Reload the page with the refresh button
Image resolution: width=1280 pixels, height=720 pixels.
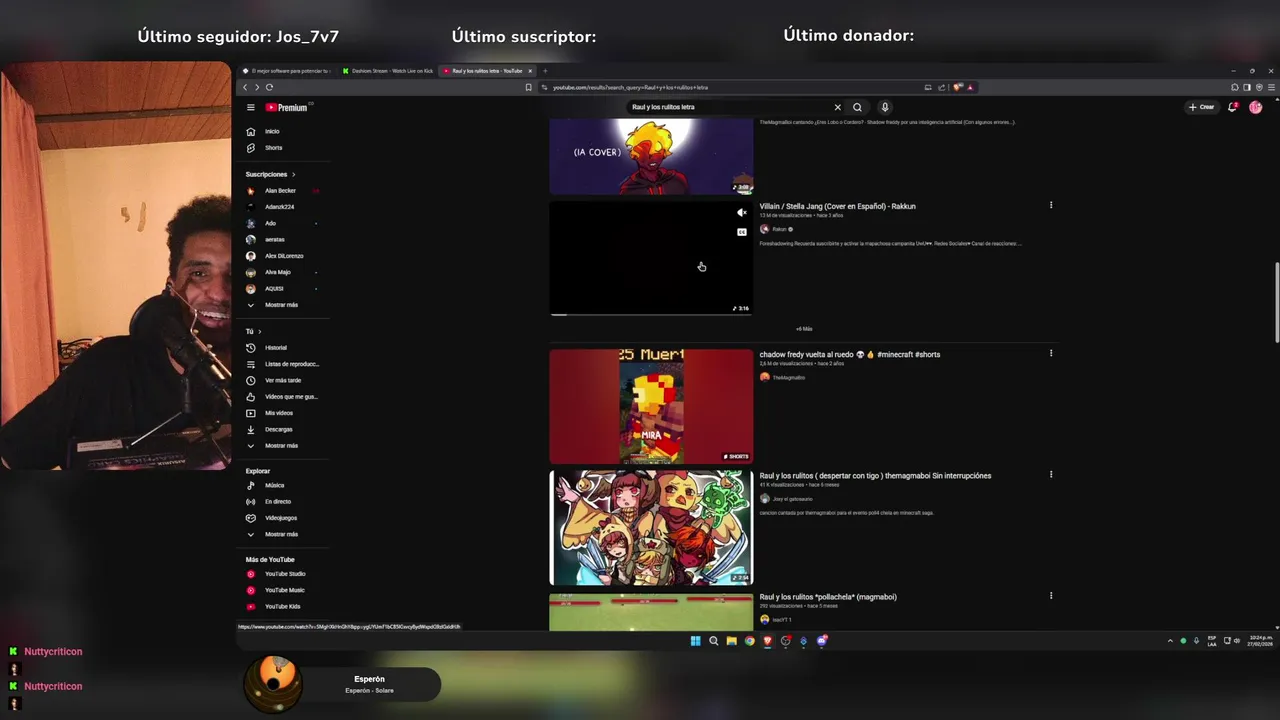269,87
